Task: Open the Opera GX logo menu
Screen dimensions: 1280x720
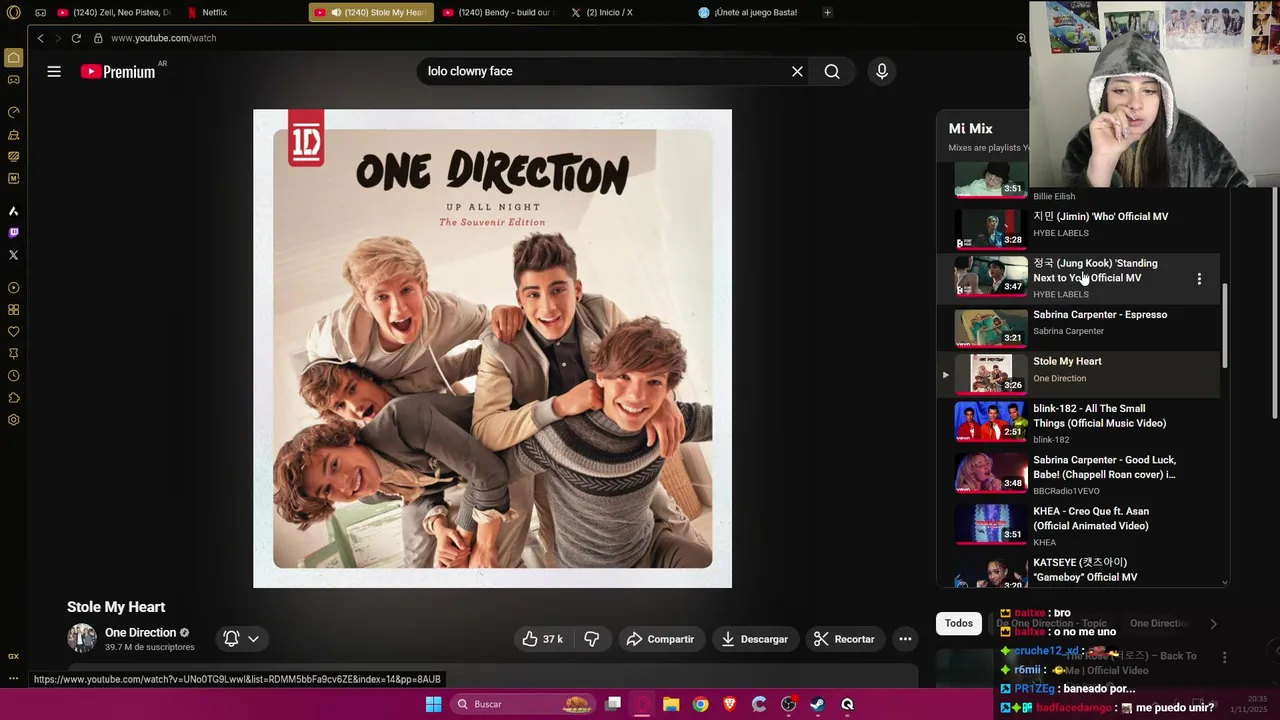Action: coord(13,12)
